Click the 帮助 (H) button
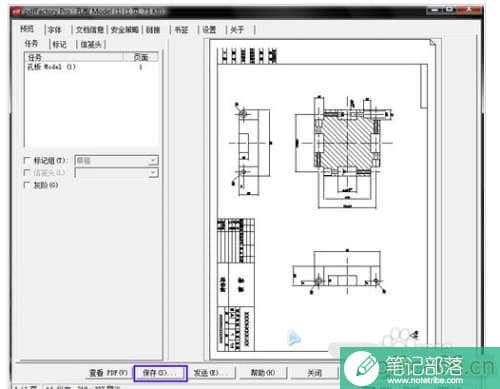The height and width of the screenshot is (389, 500). 263,373
